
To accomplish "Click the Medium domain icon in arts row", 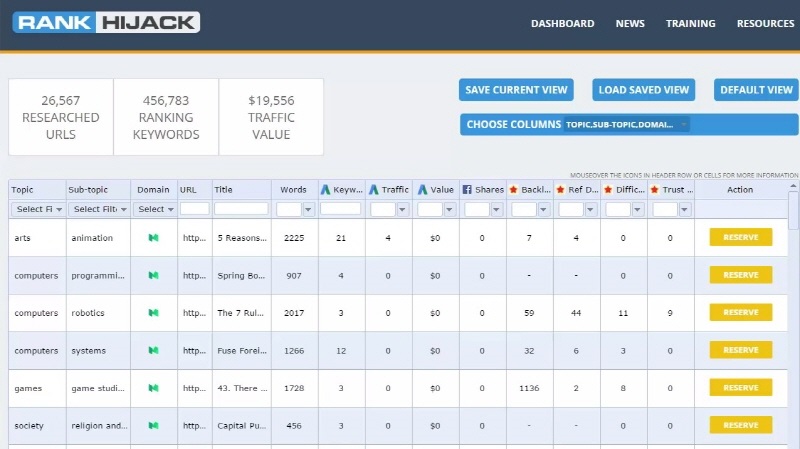I will tap(153, 238).
